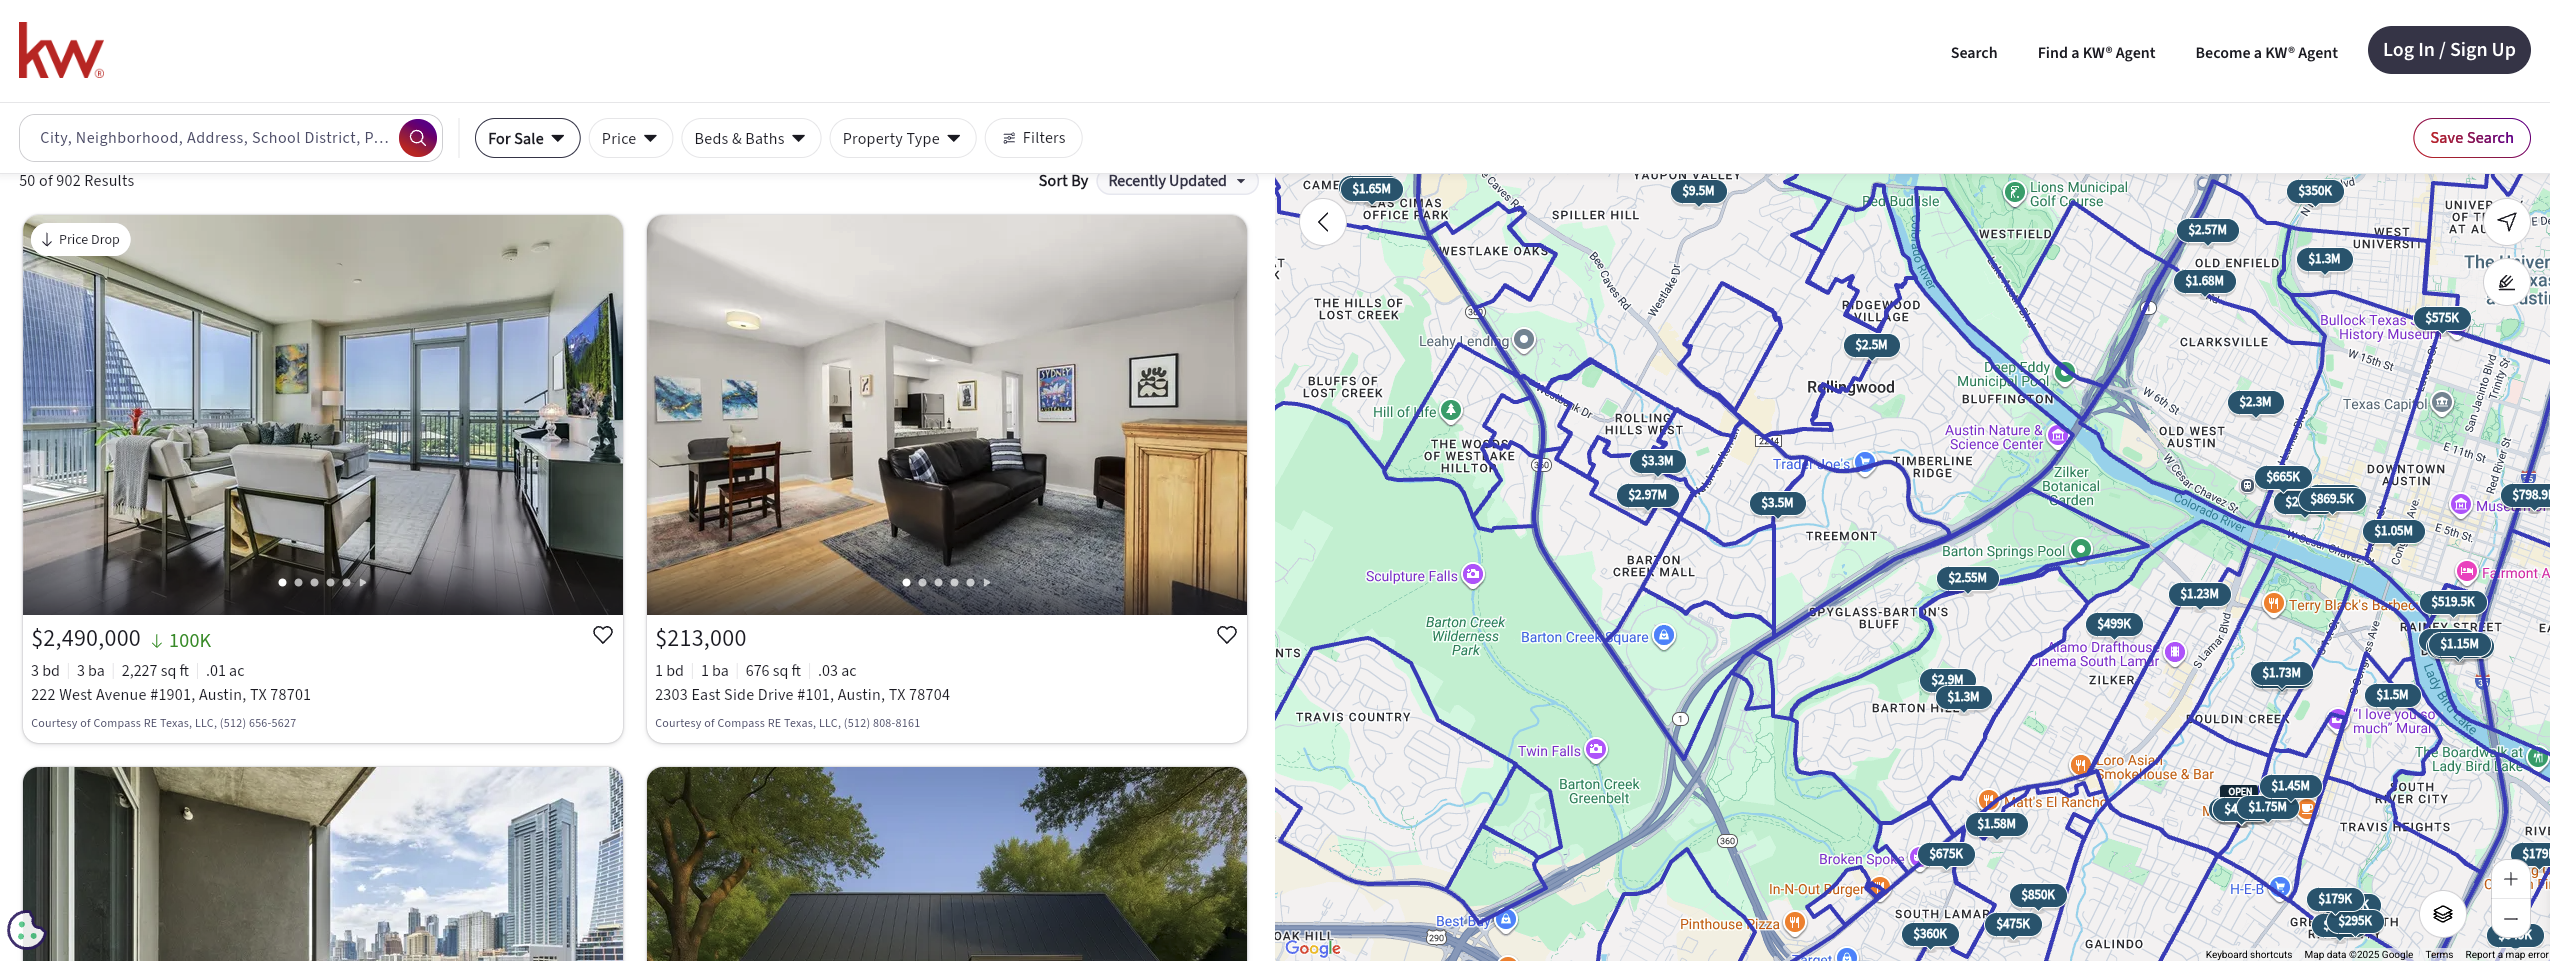Open the Beds & Baths dropdown
The width and height of the screenshot is (2550, 961).
tap(750, 138)
